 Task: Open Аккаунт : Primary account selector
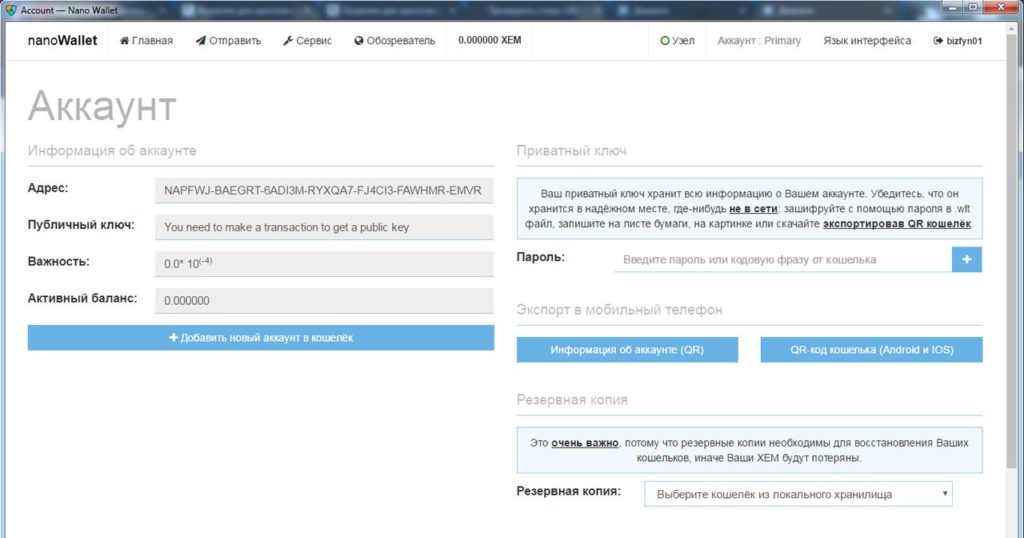759,40
